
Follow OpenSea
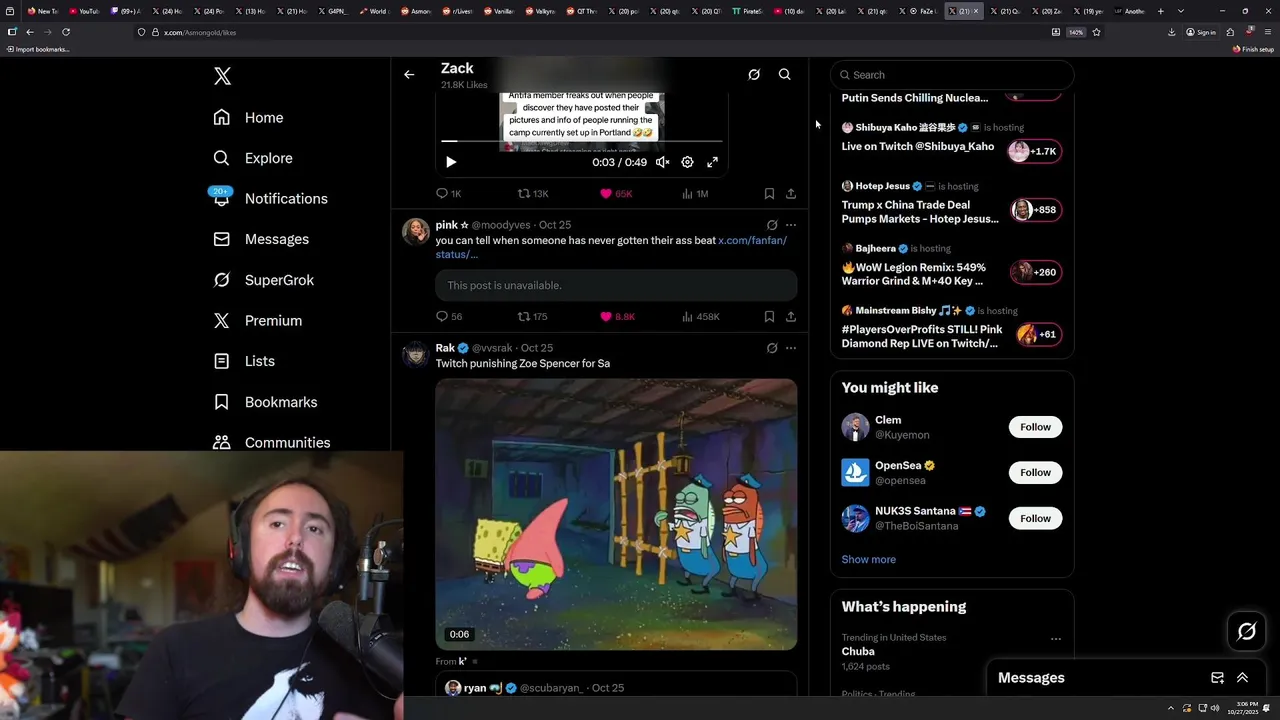1035,472
